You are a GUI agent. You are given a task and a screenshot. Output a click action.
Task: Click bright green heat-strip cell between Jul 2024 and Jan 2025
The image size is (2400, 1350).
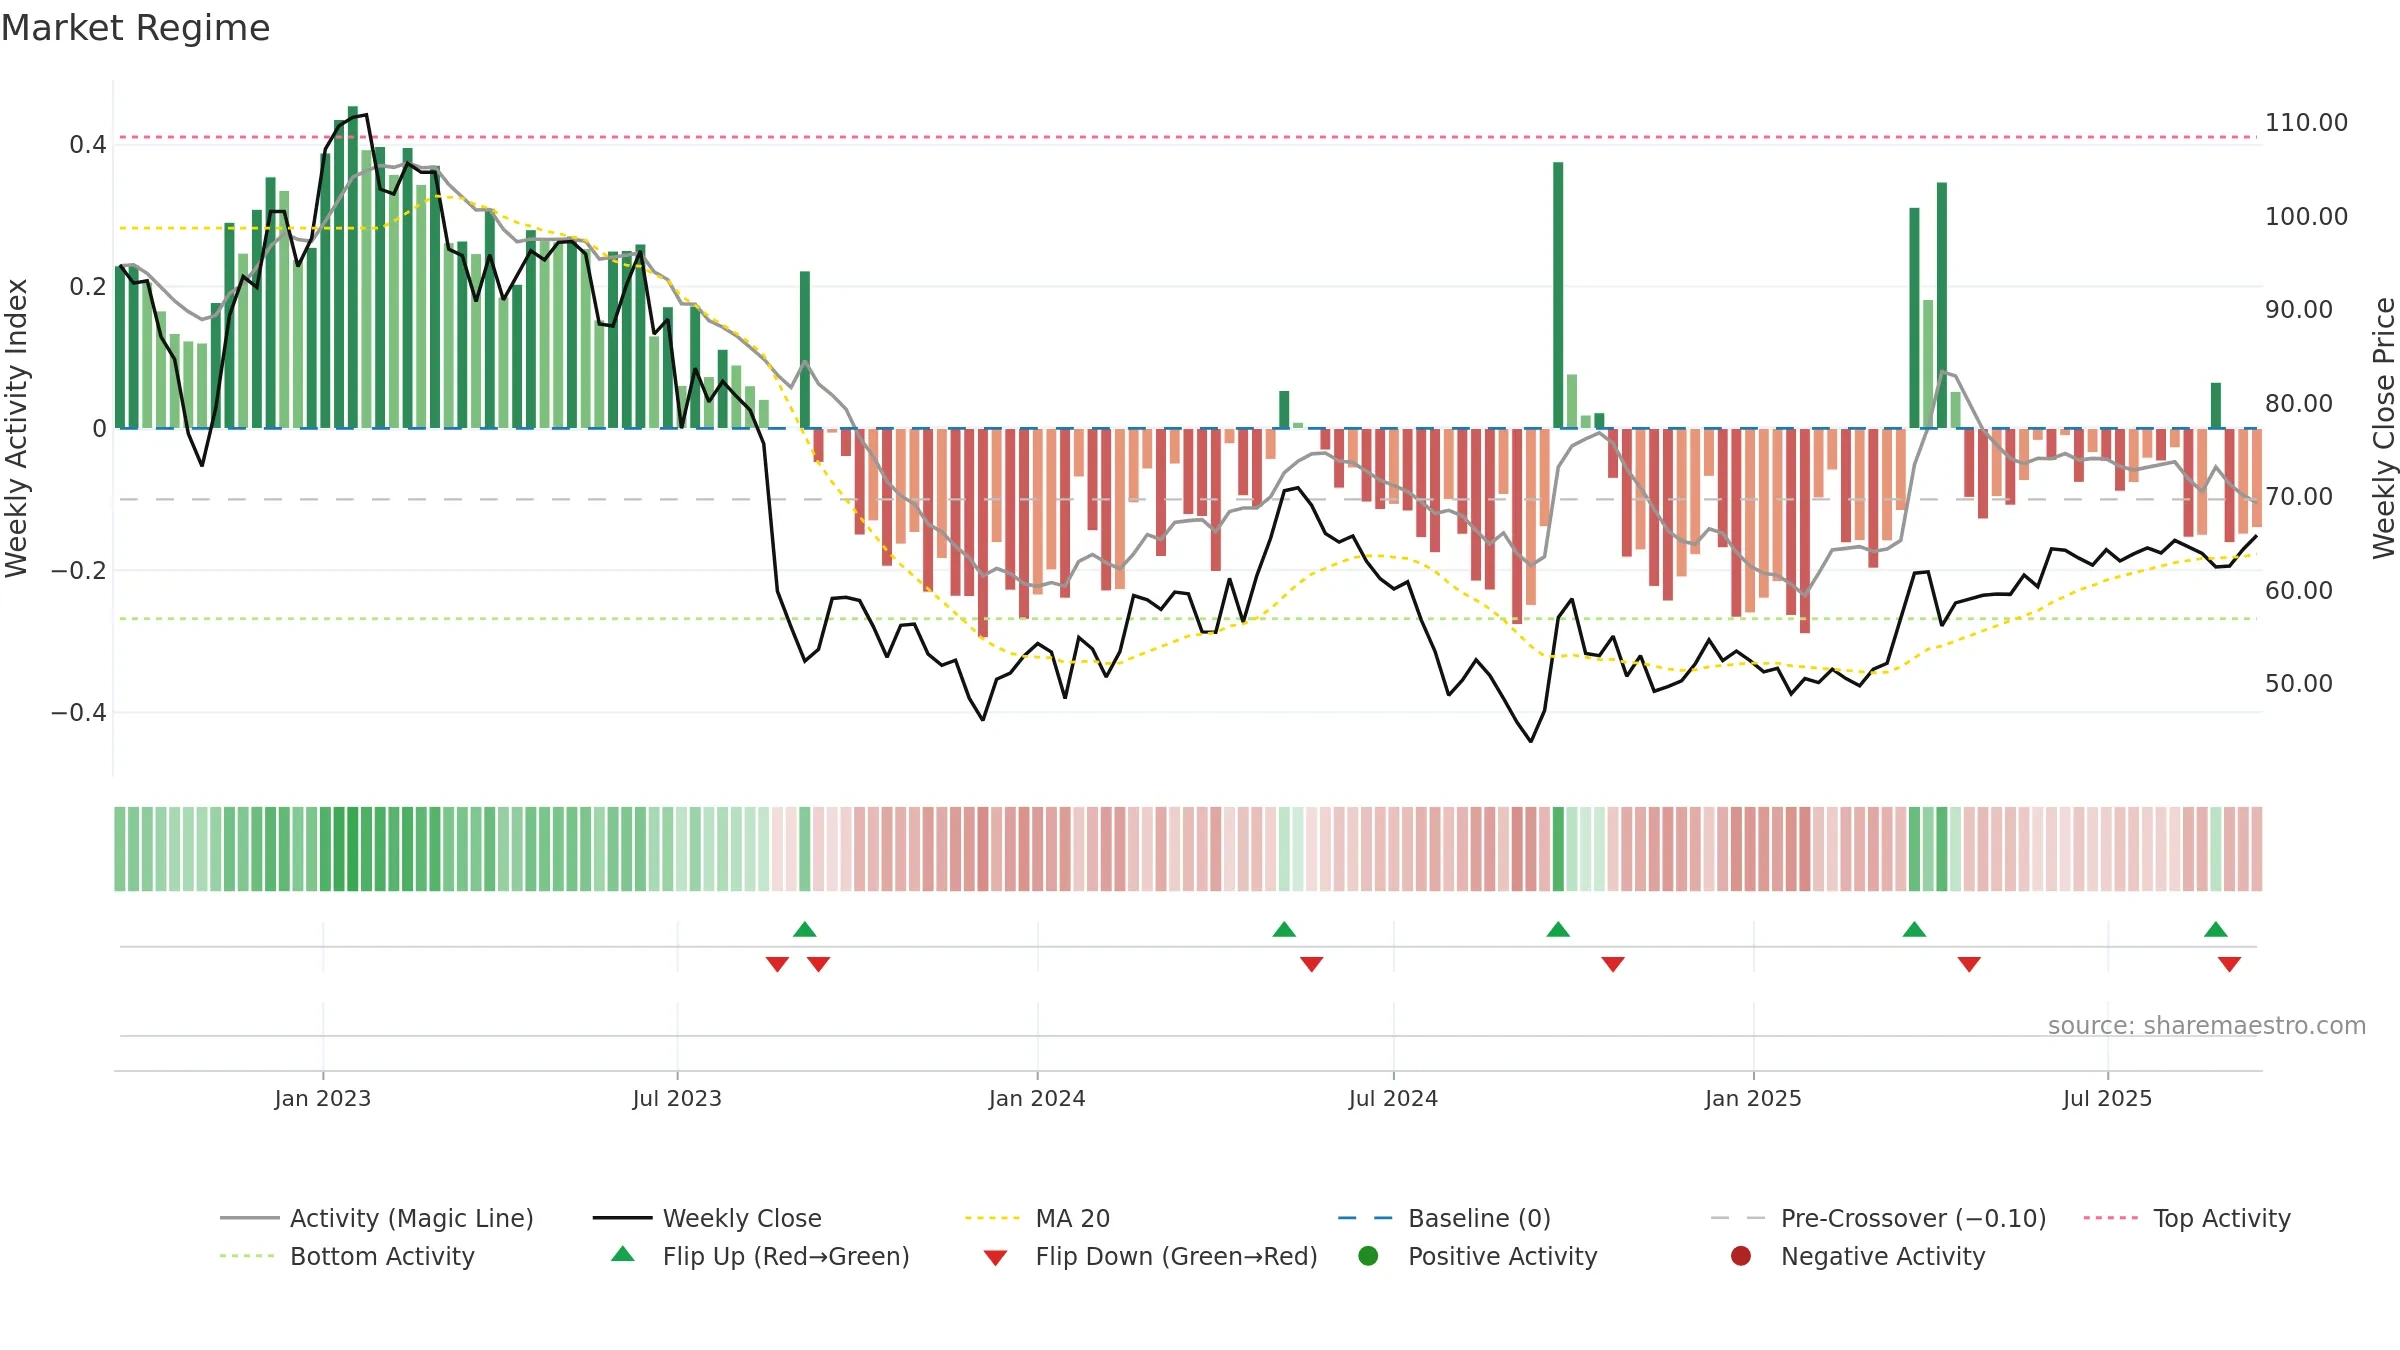(1558, 849)
